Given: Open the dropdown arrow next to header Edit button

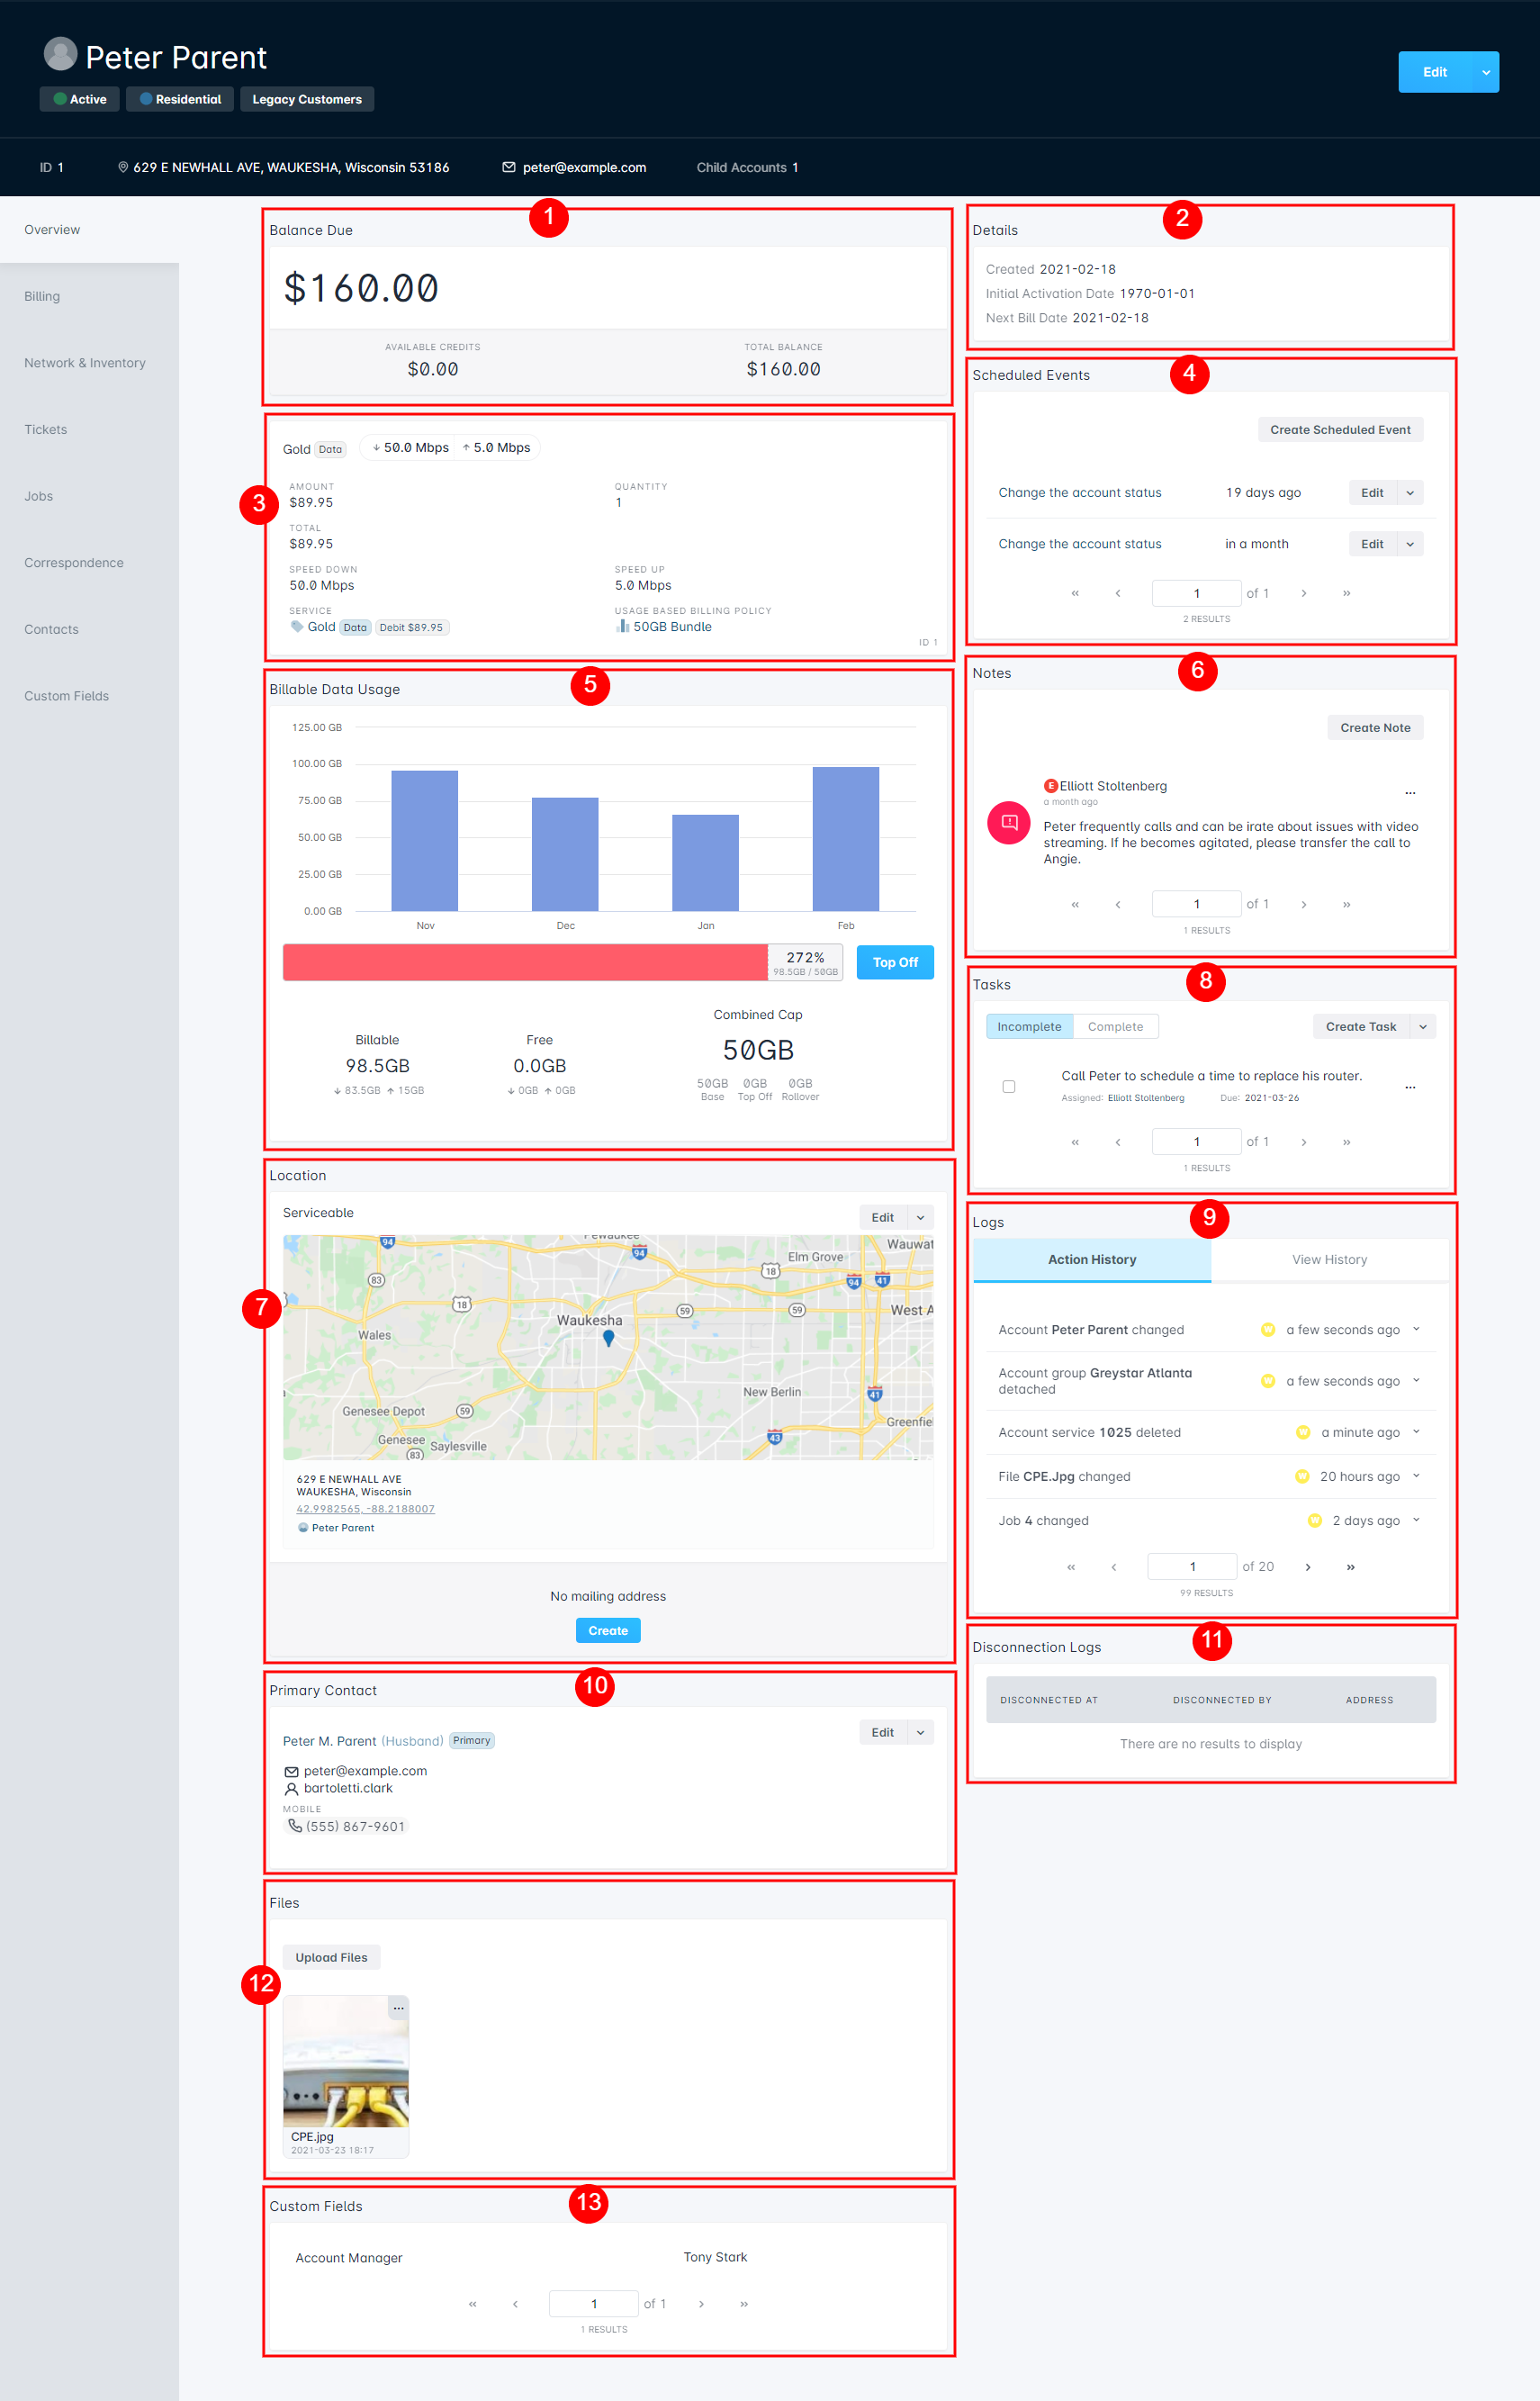Looking at the screenshot, I should [x=1486, y=72].
